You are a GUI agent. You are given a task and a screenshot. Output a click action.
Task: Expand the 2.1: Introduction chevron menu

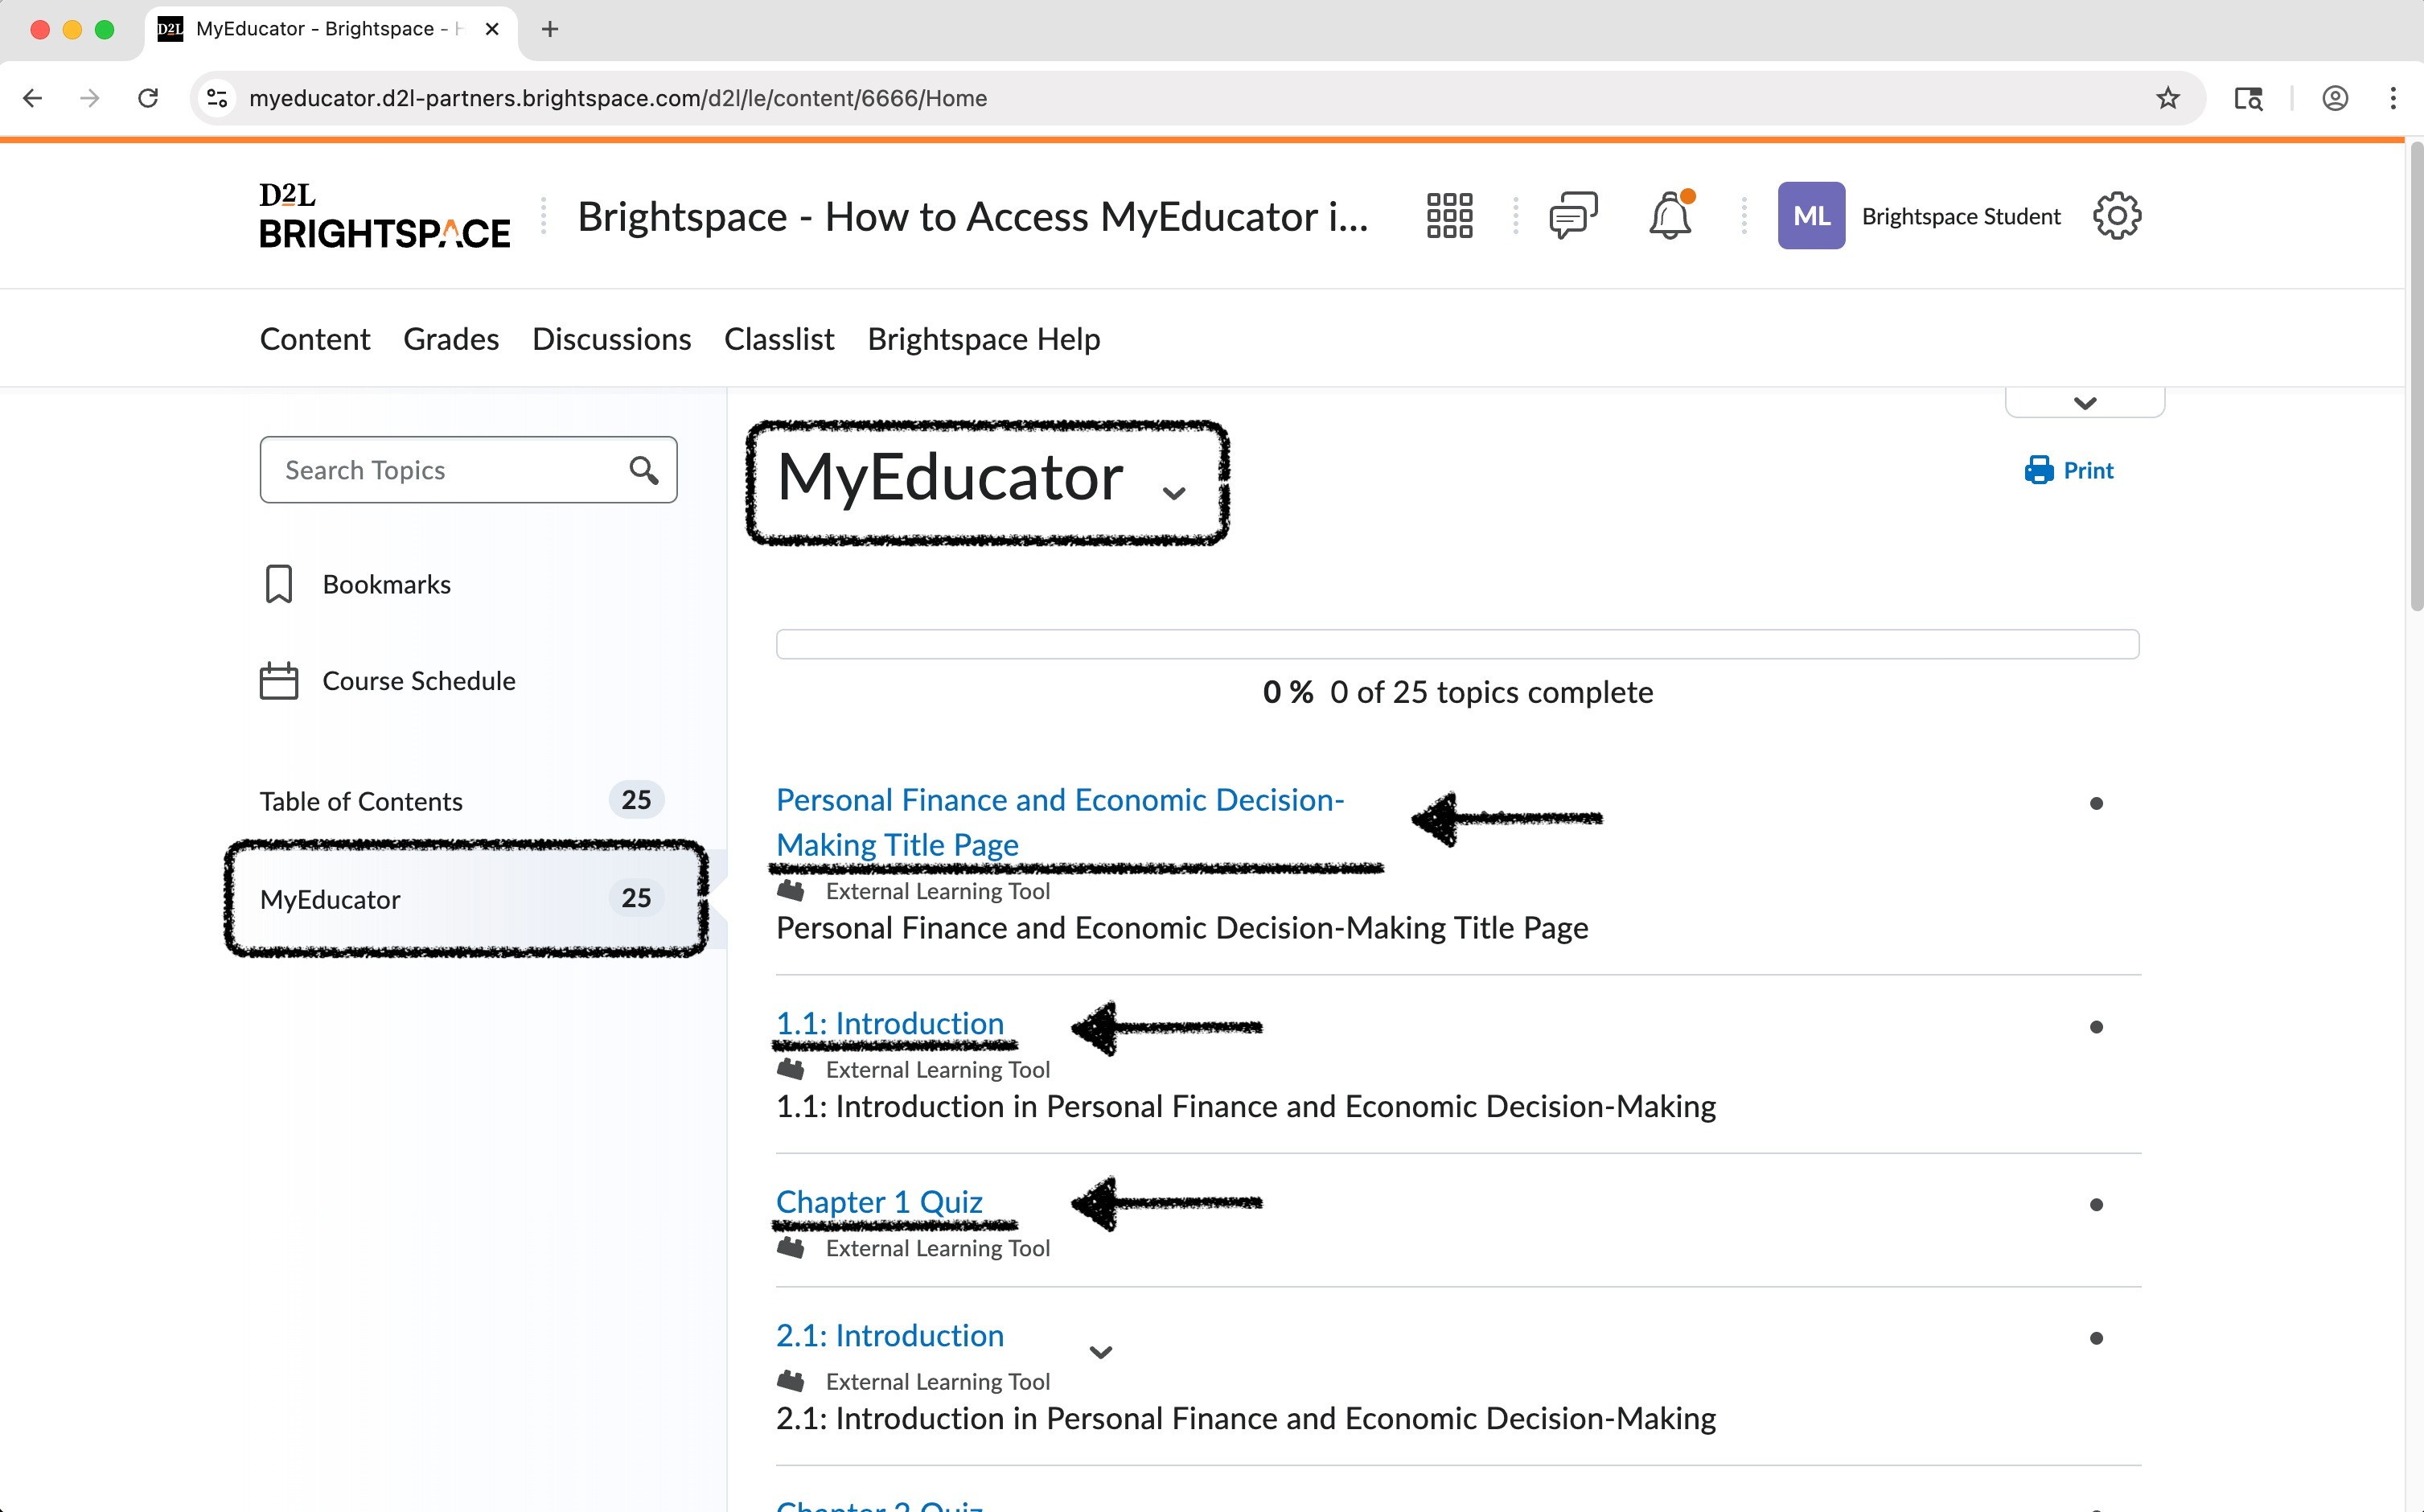coord(1100,1352)
